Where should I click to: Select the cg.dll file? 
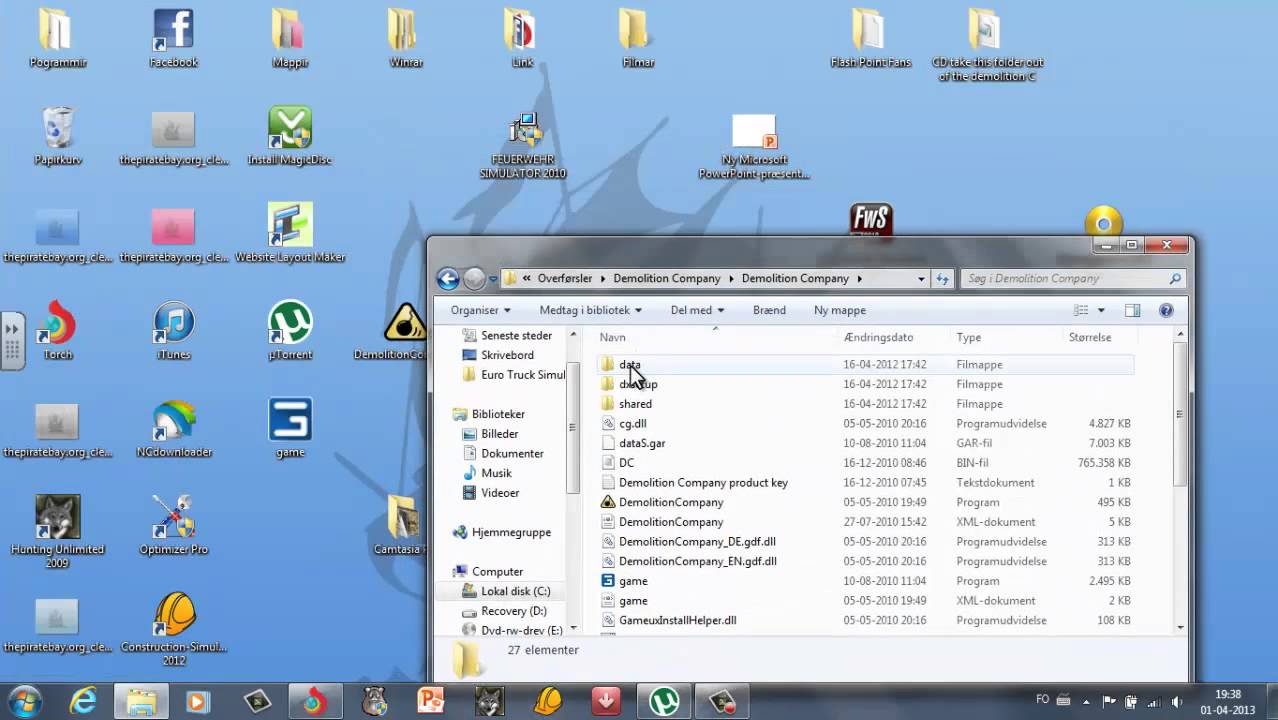tap(623, 424)
